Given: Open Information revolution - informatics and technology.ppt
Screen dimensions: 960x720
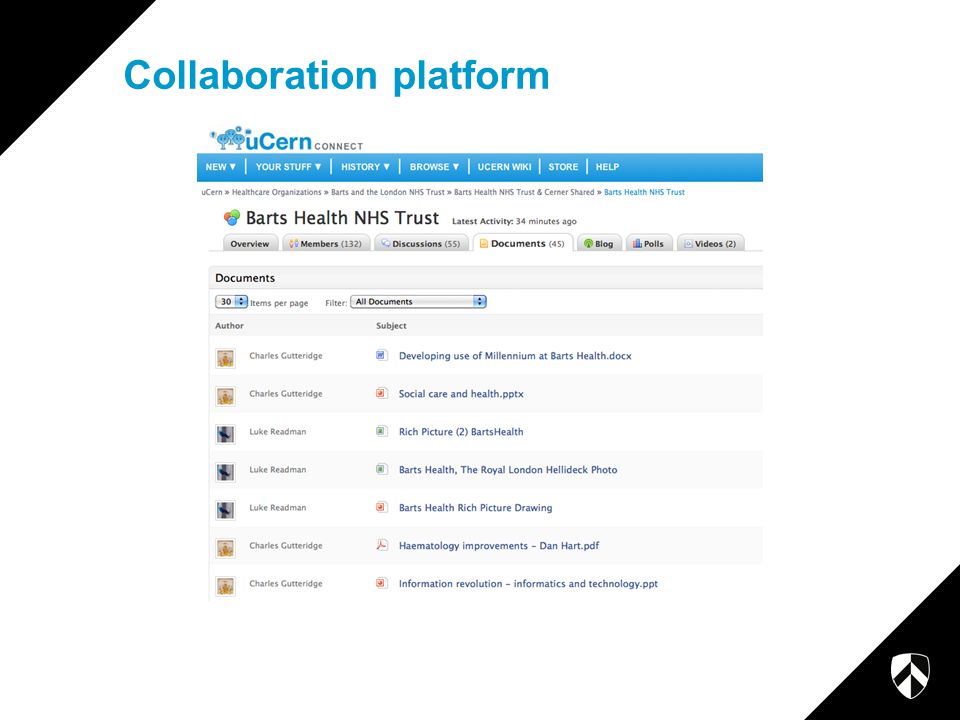Looking at the screenshot, I should 528,583.
